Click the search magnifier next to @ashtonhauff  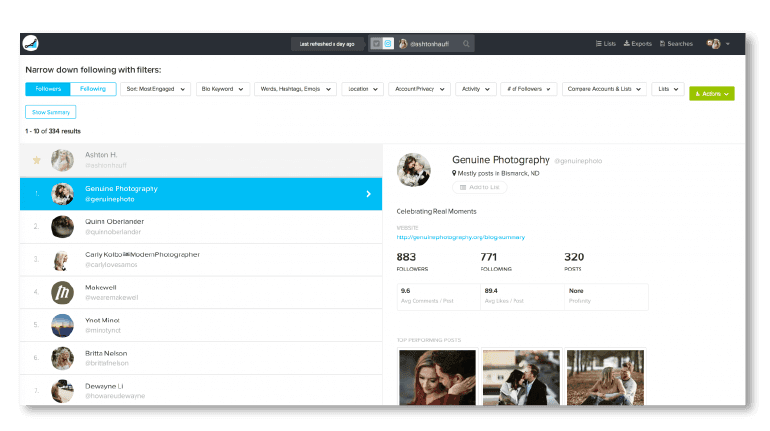[x=466, y=44]
